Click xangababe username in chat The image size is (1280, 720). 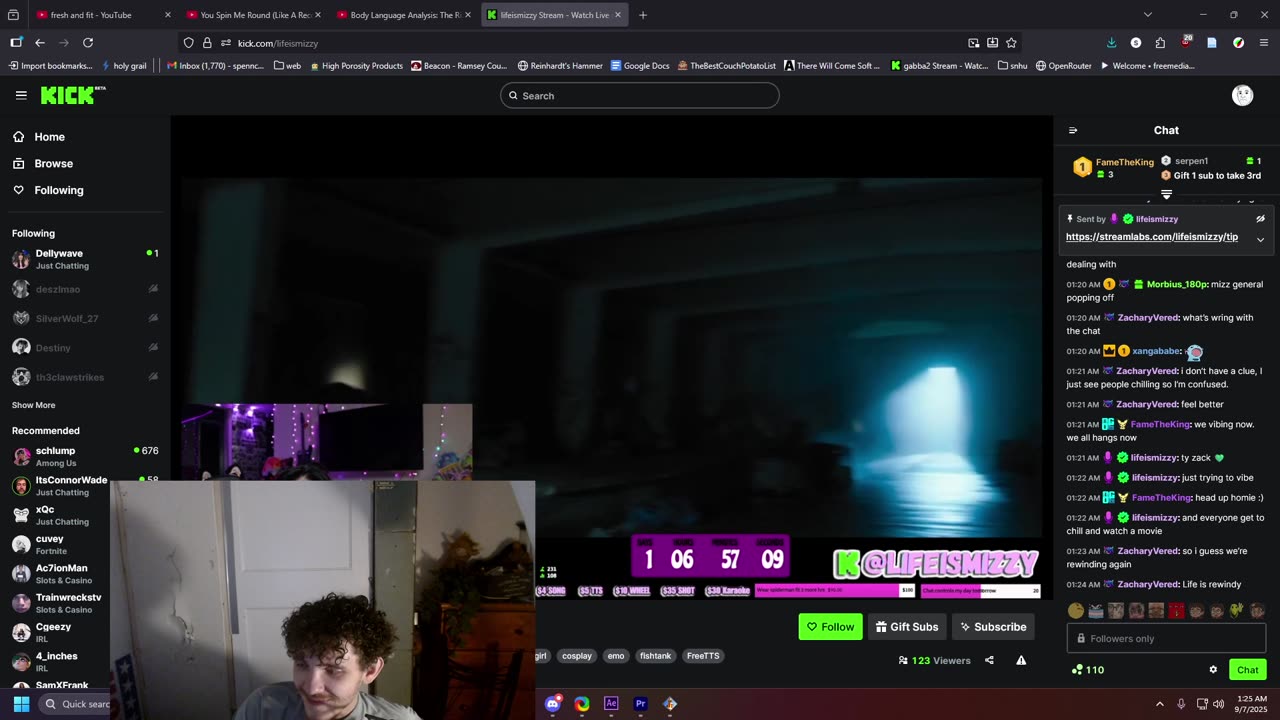point(1156,351)
